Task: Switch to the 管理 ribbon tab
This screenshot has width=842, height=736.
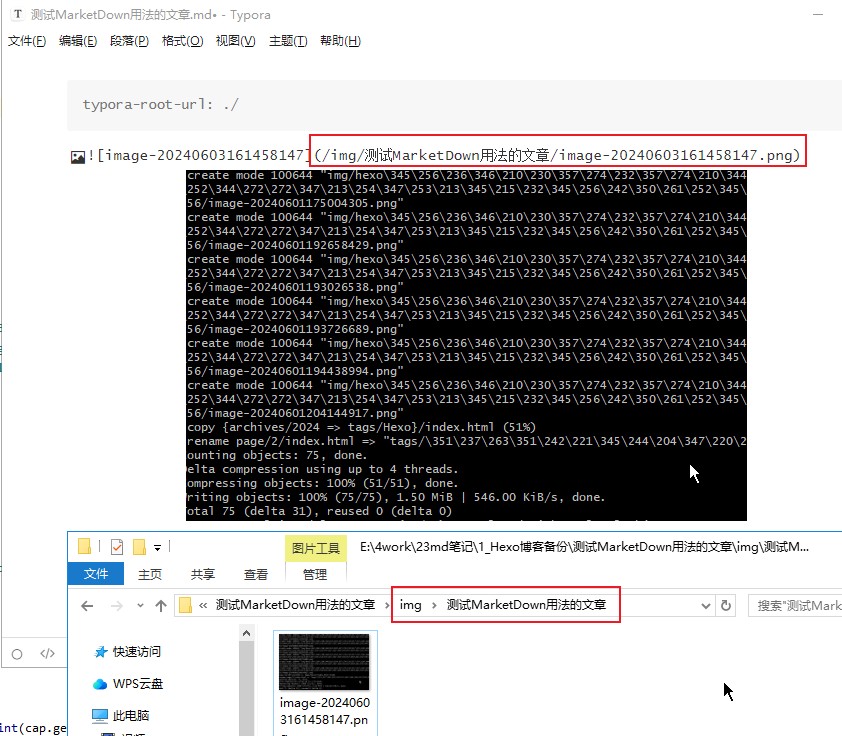Action: pos(315,574)
